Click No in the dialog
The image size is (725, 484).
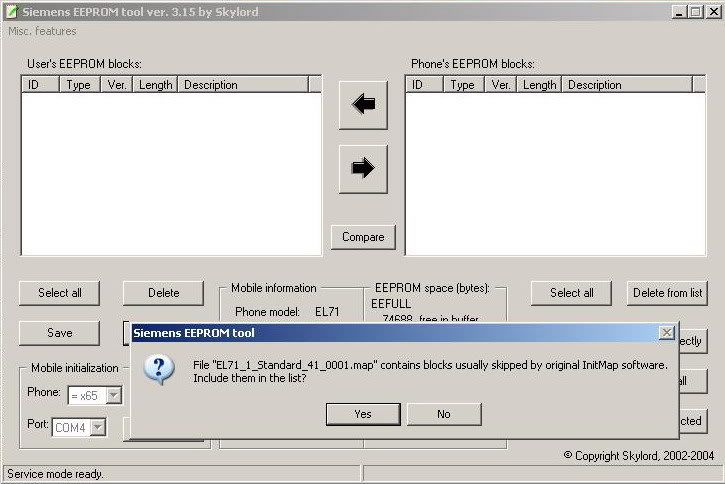pyautogui.click(x=444, y=414)
